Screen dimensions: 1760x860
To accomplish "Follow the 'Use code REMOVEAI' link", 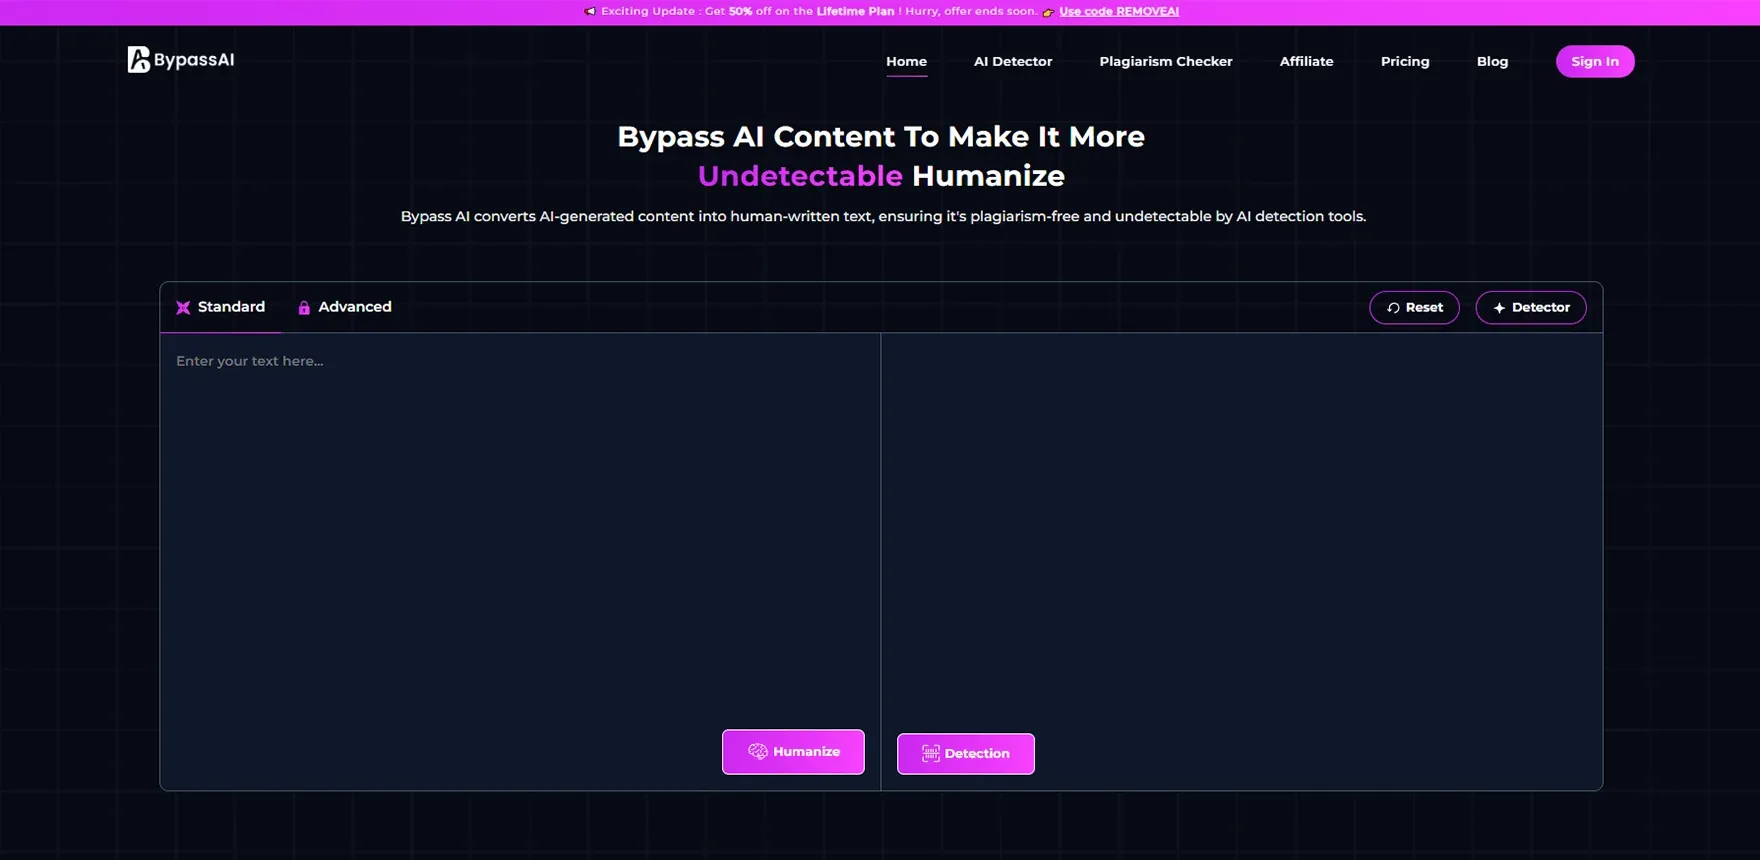I will [1119, 12].
